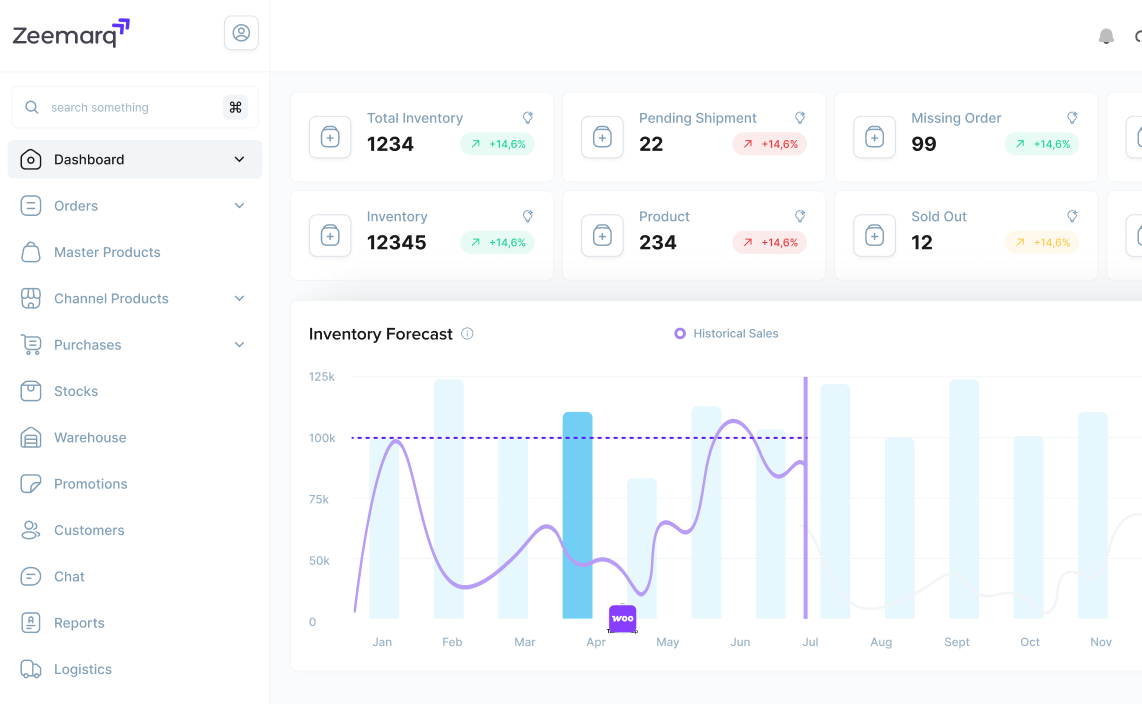Click the Zeemarq logo

[71, 34]
